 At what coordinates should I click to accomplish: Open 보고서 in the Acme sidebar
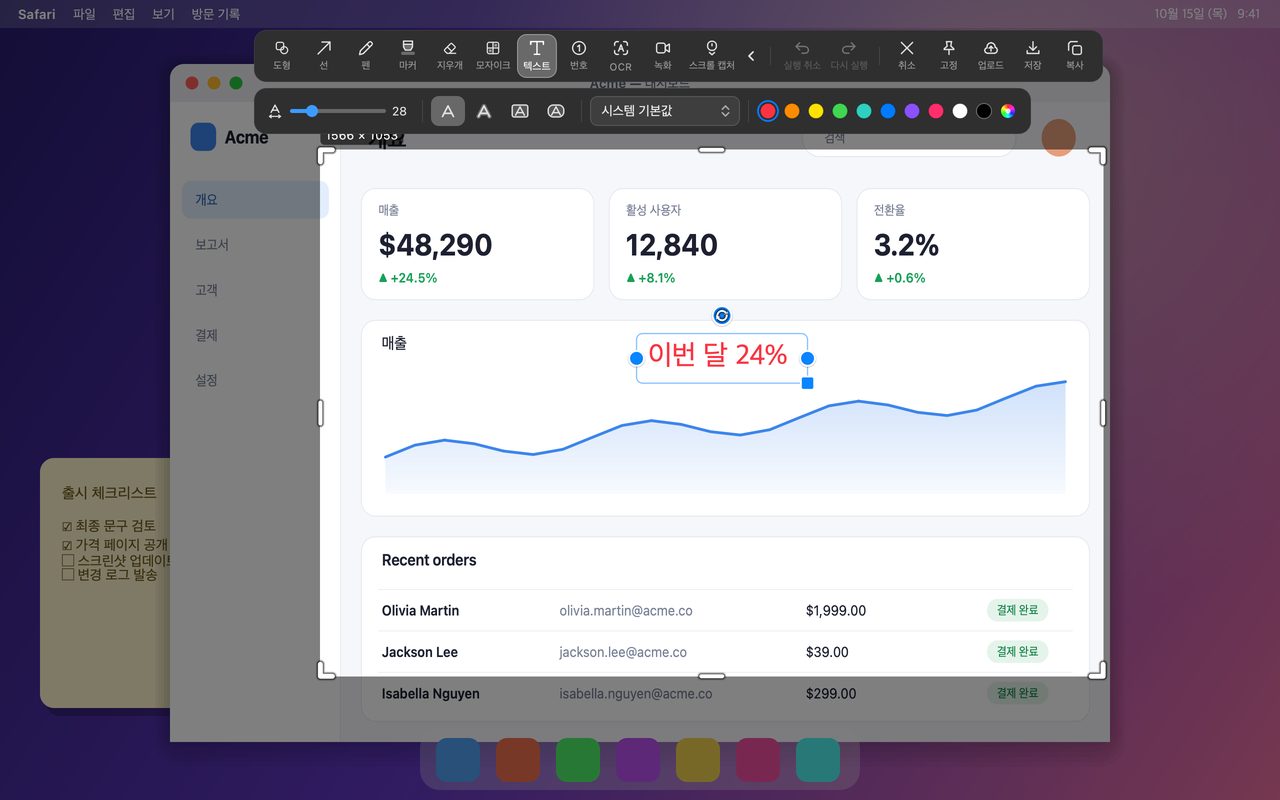pyautogui.click(x=255, y=244)
